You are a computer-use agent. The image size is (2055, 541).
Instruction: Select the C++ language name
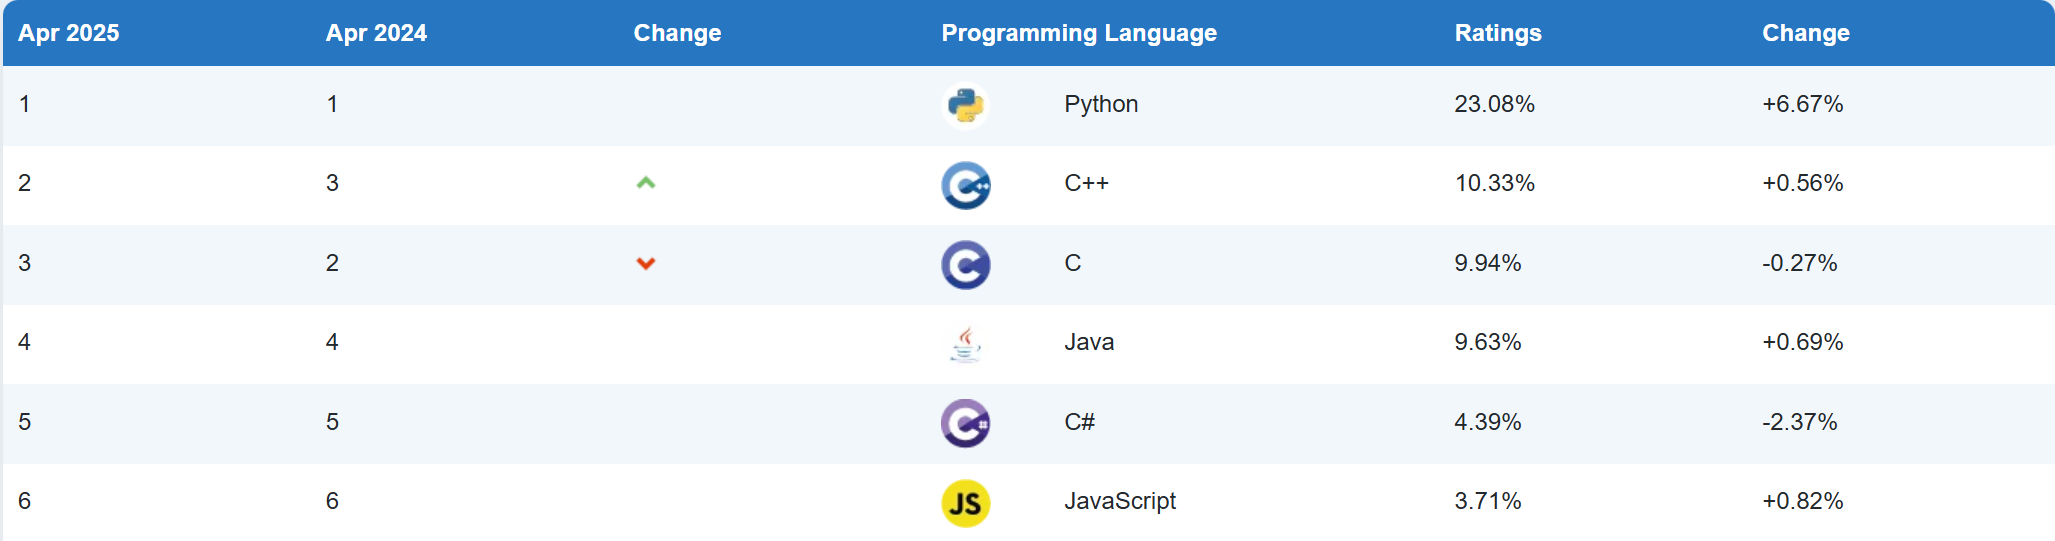[x=1086, y=183]
